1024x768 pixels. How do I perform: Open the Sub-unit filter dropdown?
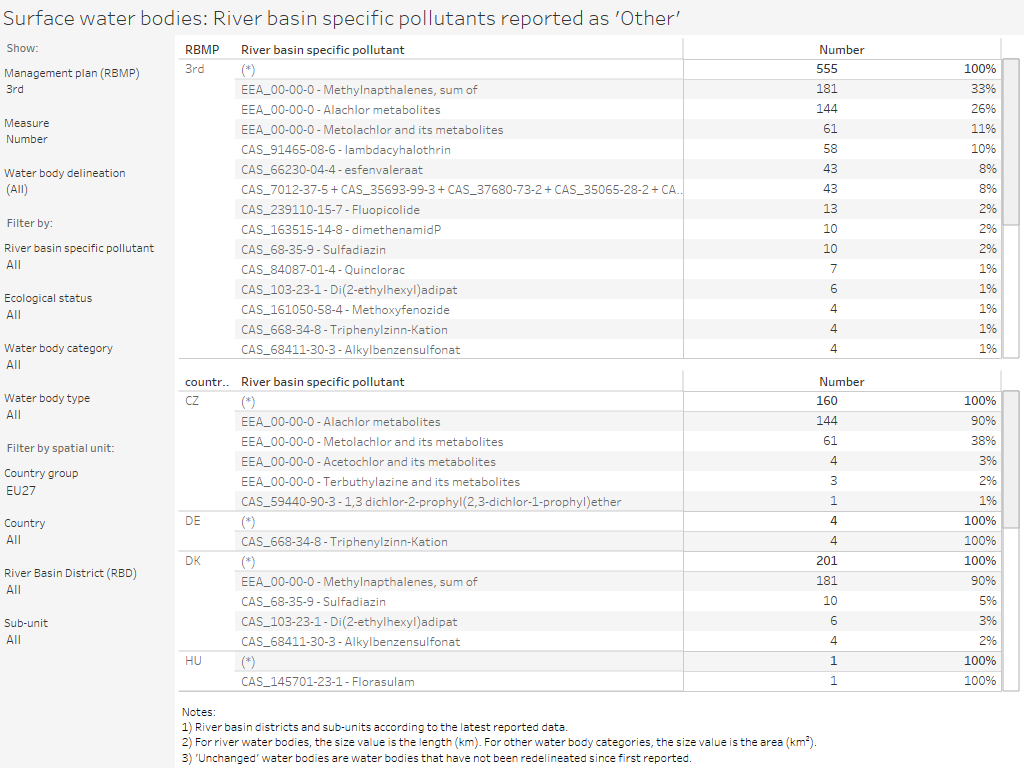pyautogui.click(x=85, y=640)
